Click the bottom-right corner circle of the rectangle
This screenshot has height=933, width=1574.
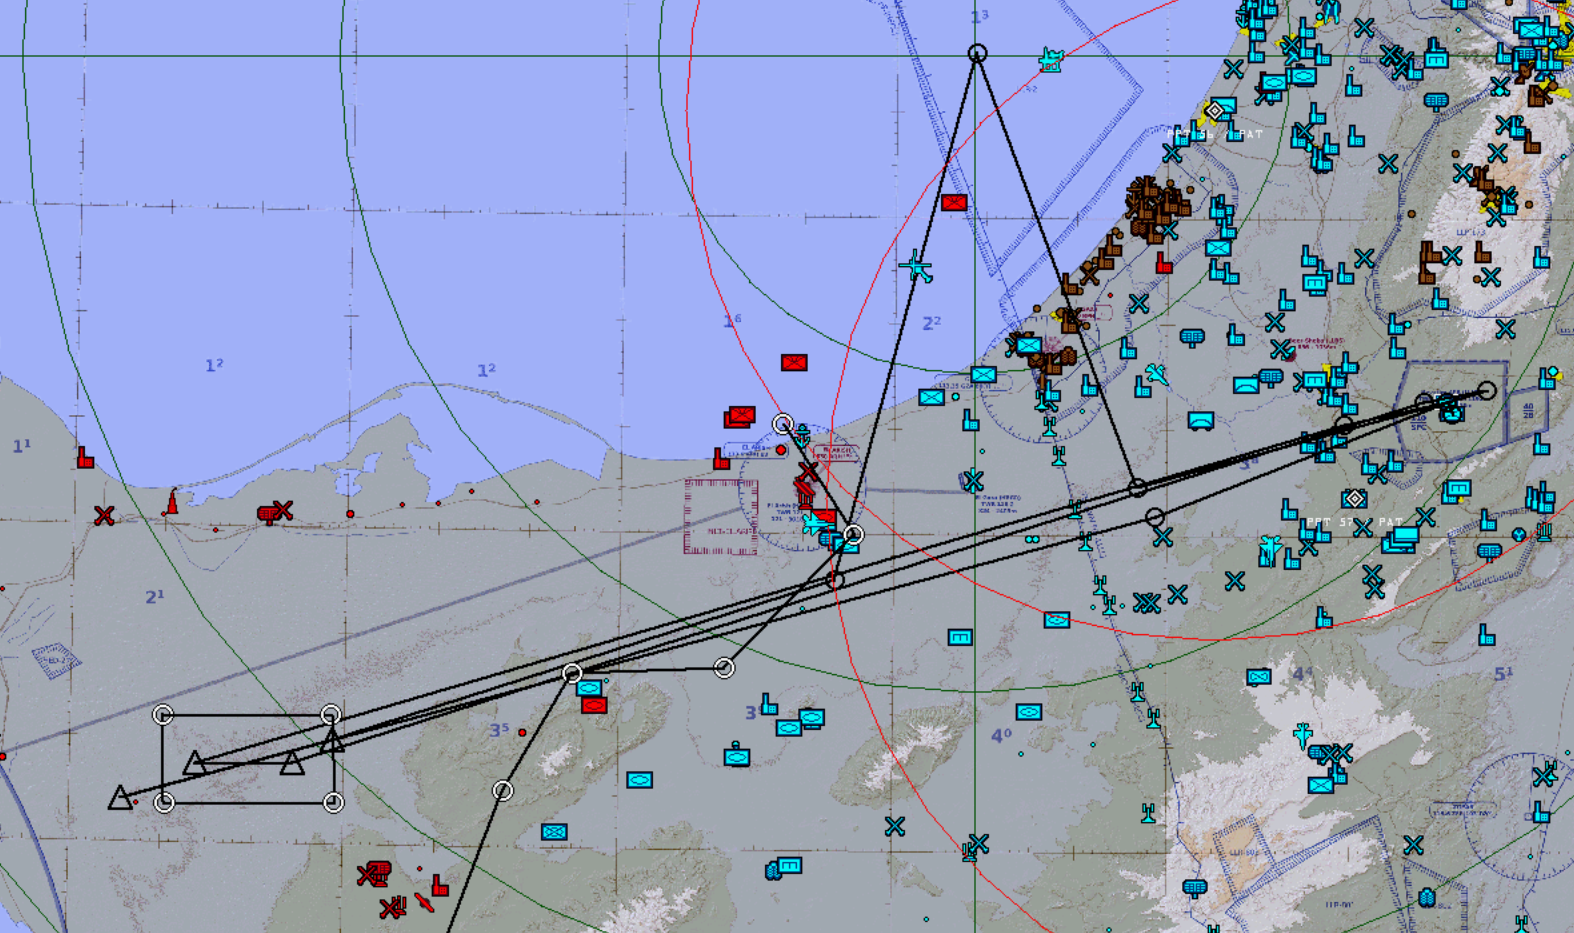(x=334, y=802)
